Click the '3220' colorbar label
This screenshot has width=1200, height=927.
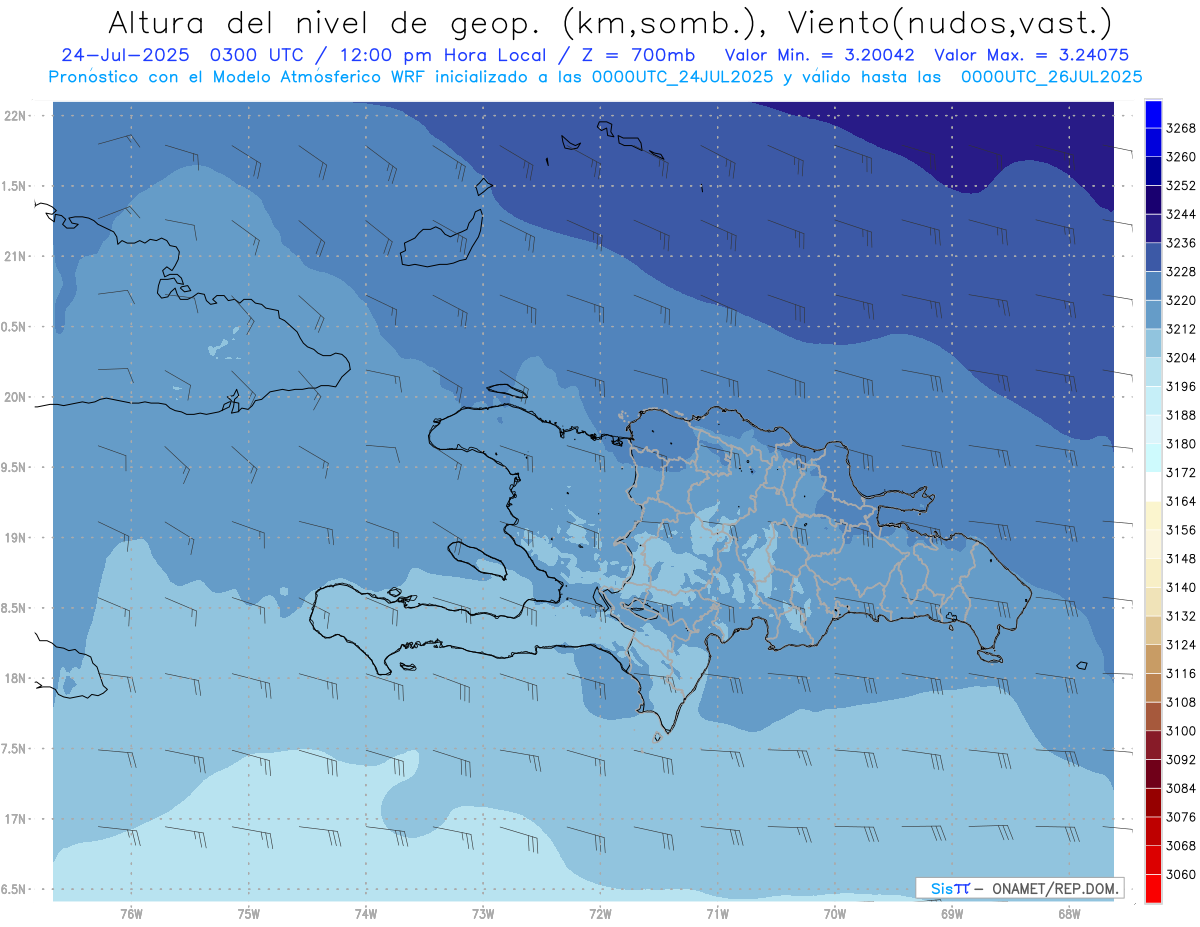click(x=1180, y=300)
